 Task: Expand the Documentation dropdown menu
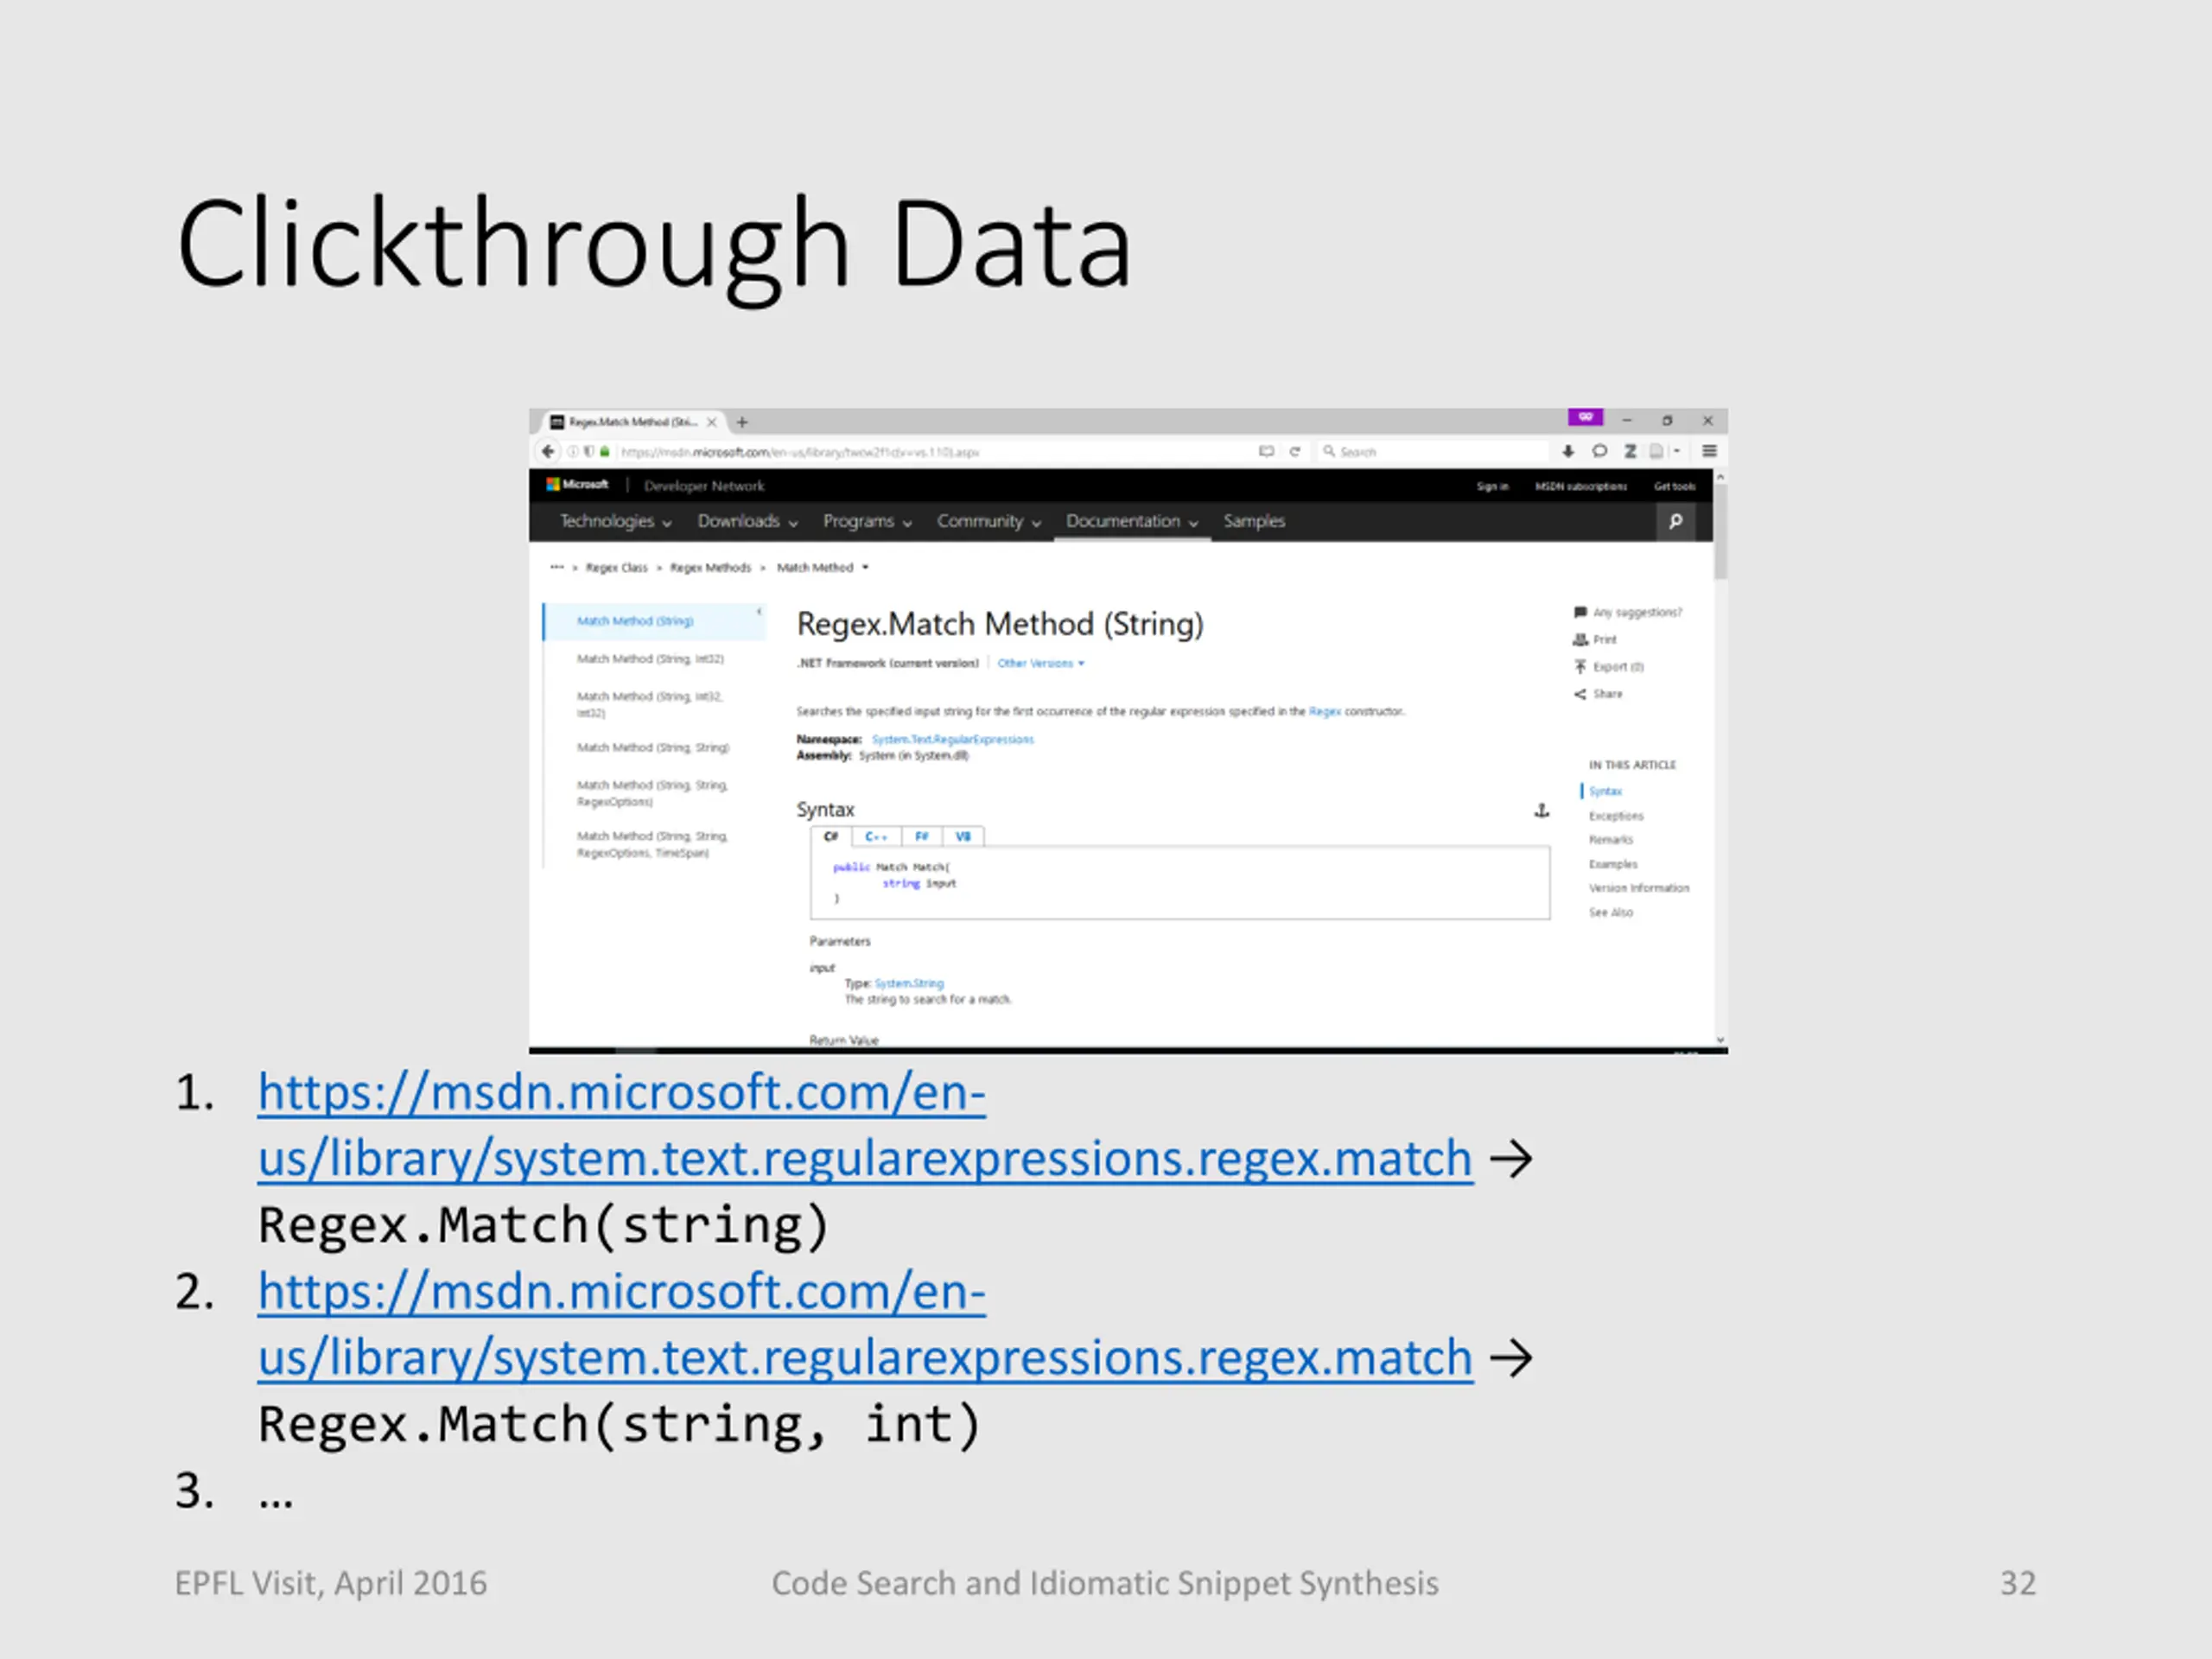click(x=1131, y=521)
